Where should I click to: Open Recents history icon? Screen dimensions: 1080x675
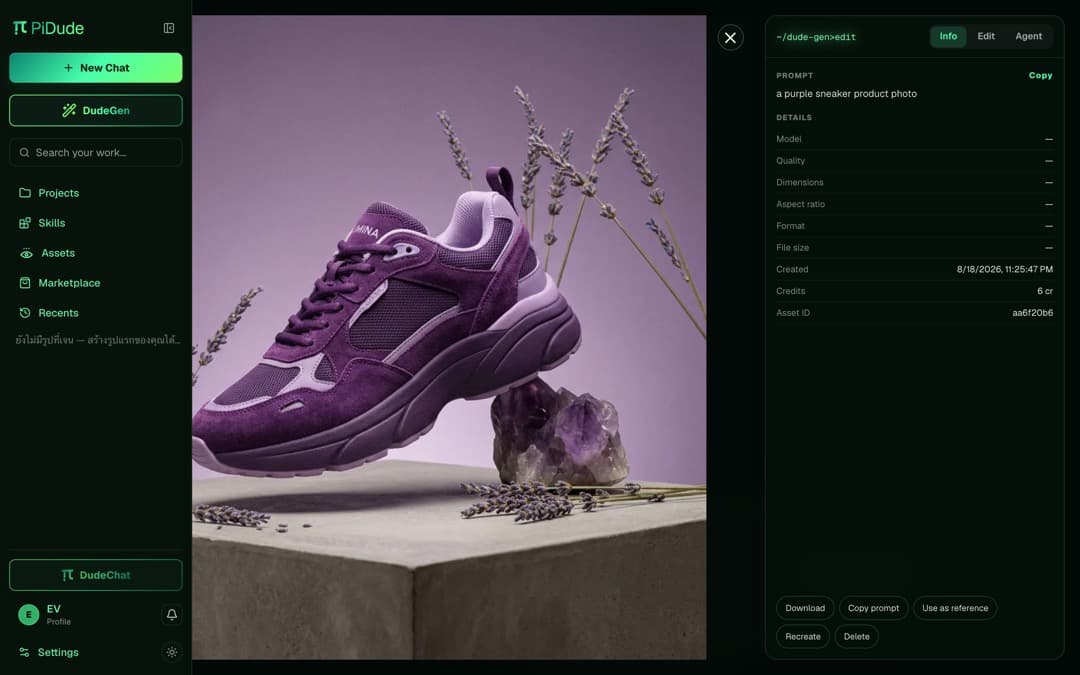pos(25,313)
